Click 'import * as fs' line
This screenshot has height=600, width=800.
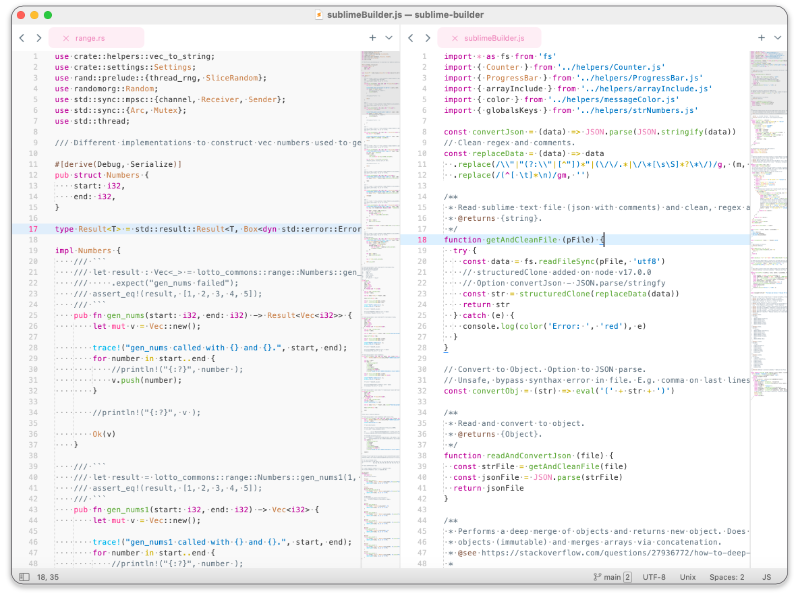500,56
